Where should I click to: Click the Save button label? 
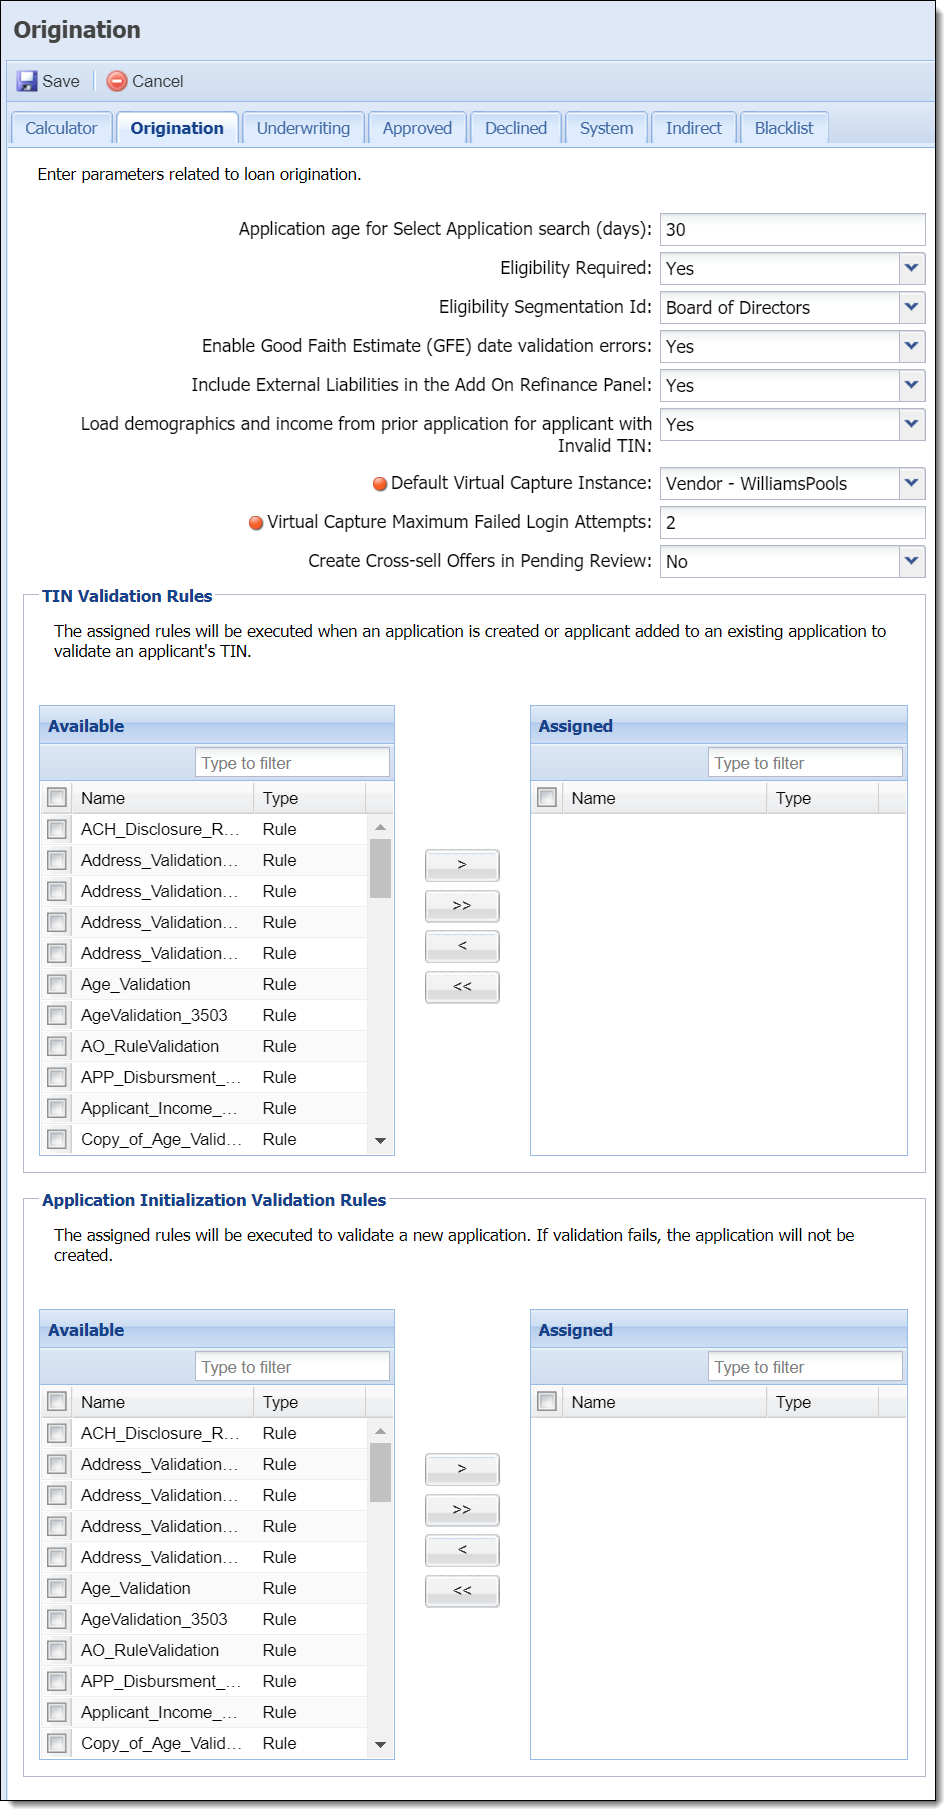point(61,81)
